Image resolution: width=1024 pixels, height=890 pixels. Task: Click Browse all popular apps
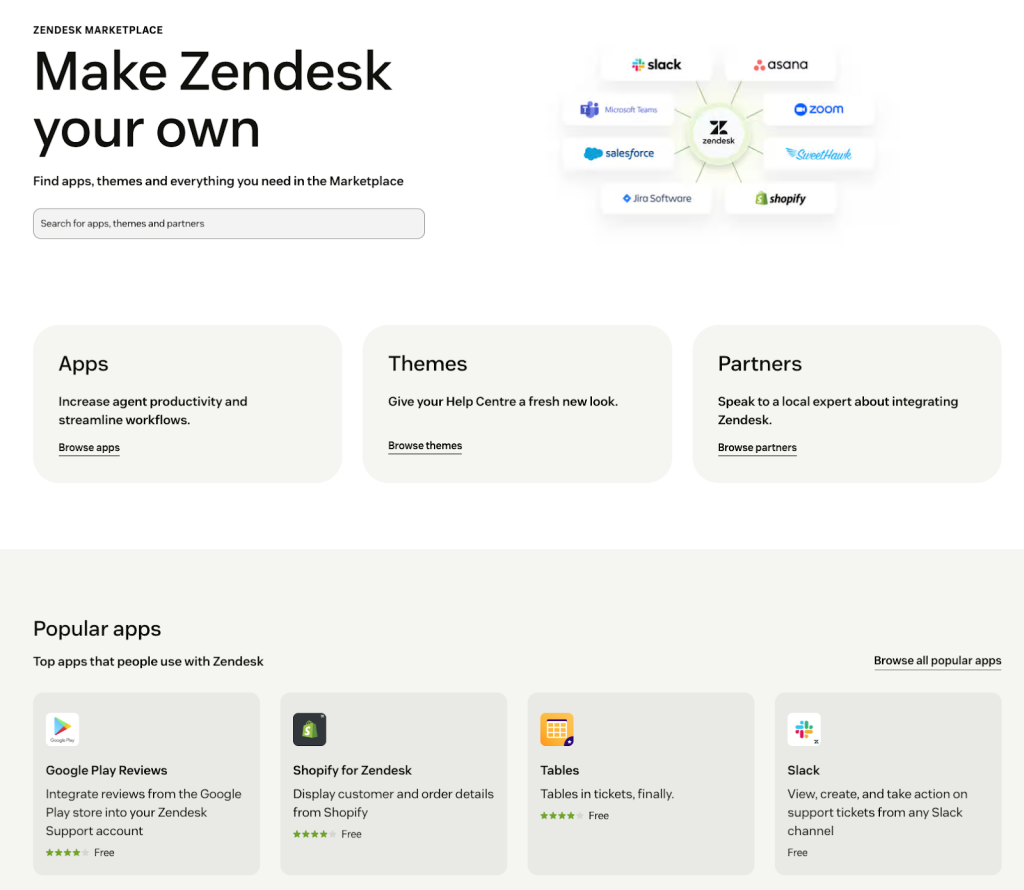click(x=937, y=660)
